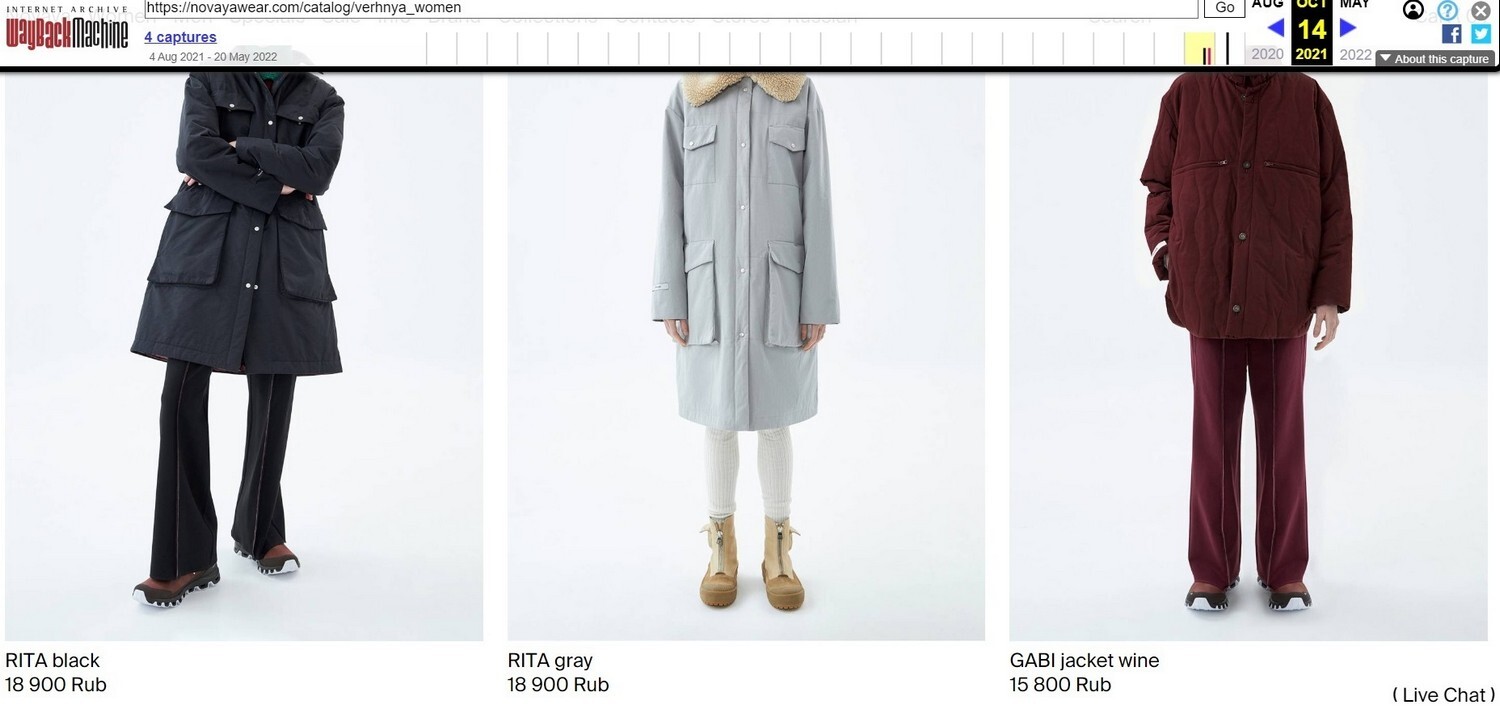Open the 4 captures link
This screenshot has height=718, width=1500.
pos(180,37)
